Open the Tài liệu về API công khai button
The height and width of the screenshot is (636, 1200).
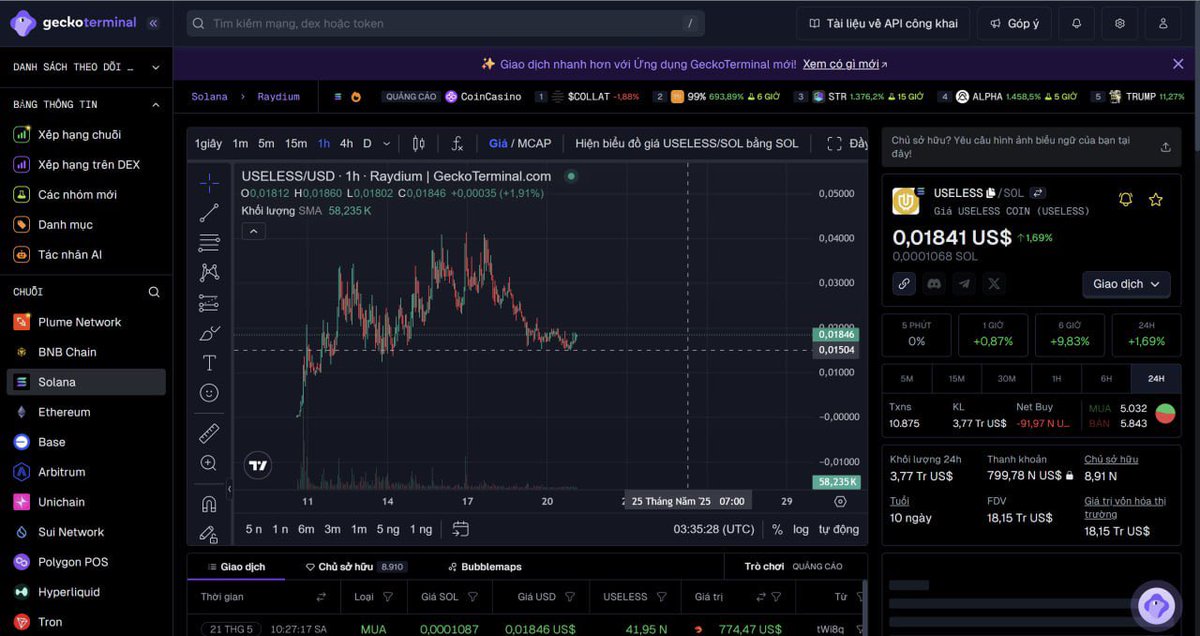click(881, 23)
